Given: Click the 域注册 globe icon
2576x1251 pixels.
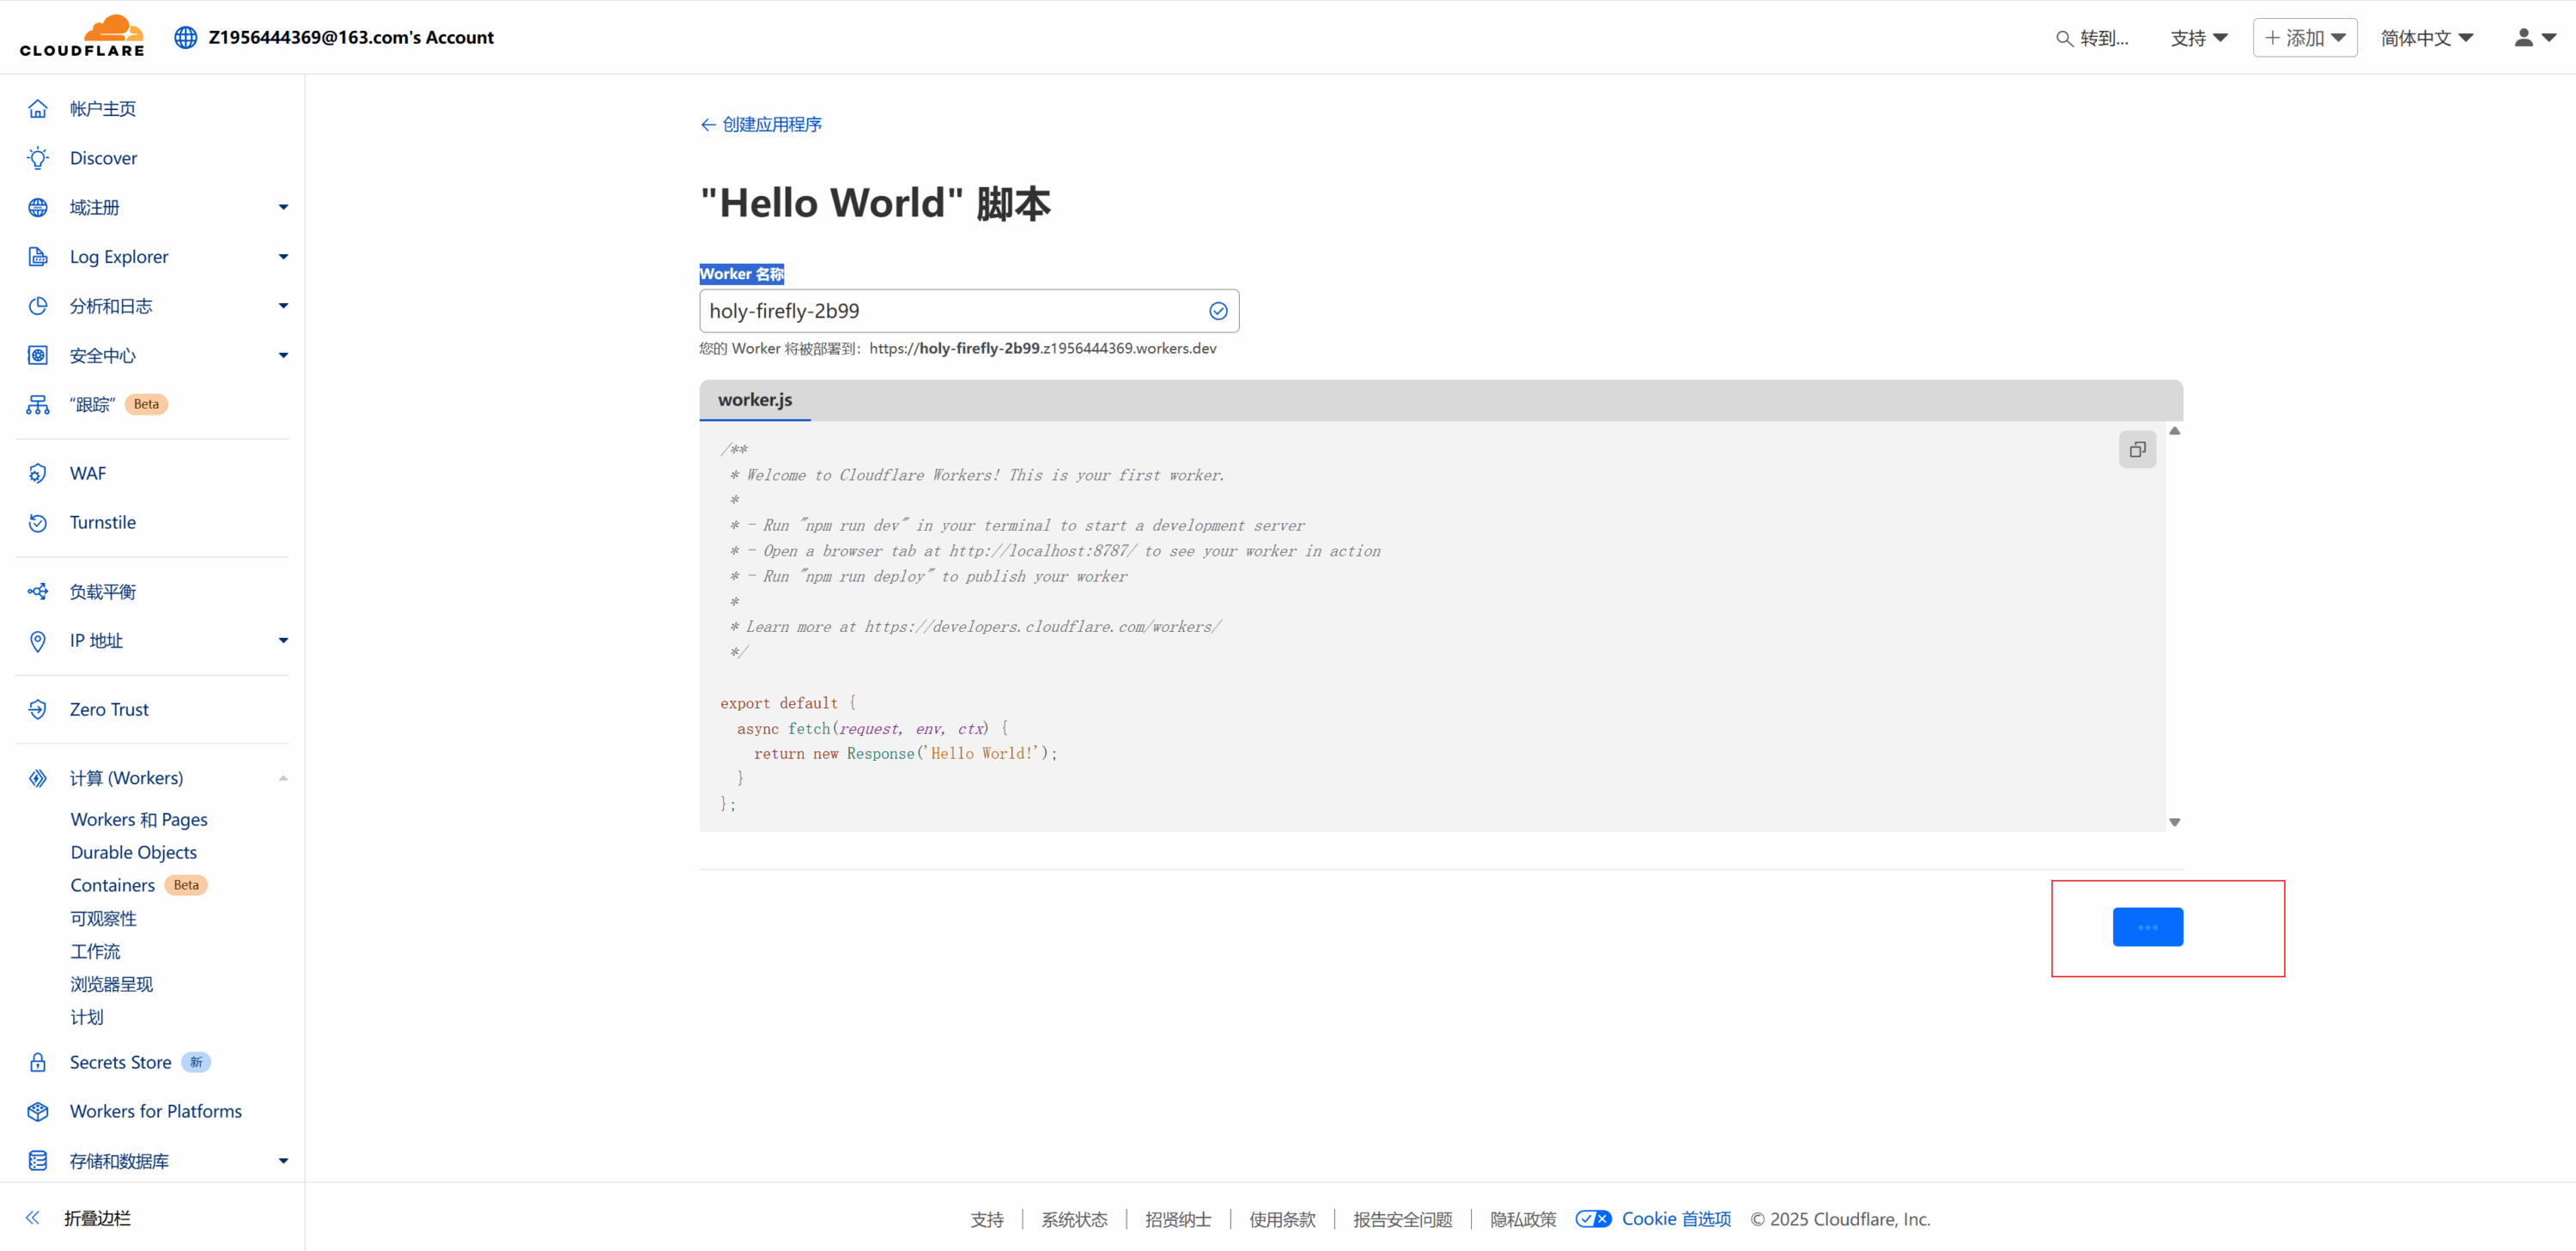Looking at the screenshot, I should [x=38, y=207].
